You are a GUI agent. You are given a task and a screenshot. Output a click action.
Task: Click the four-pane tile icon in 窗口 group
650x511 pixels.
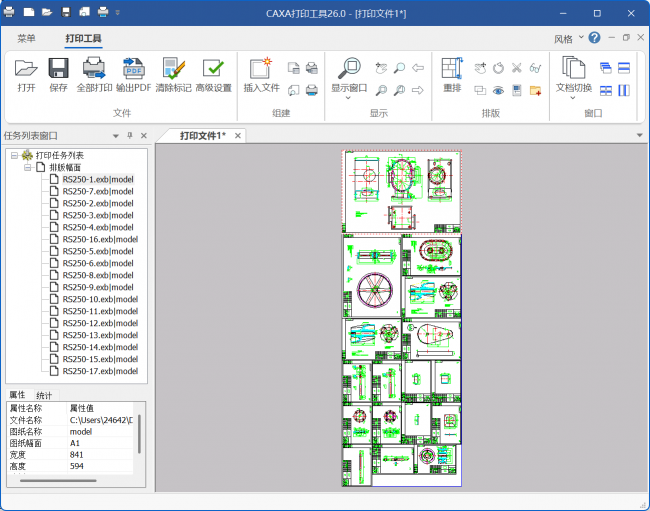click(606, 90)
